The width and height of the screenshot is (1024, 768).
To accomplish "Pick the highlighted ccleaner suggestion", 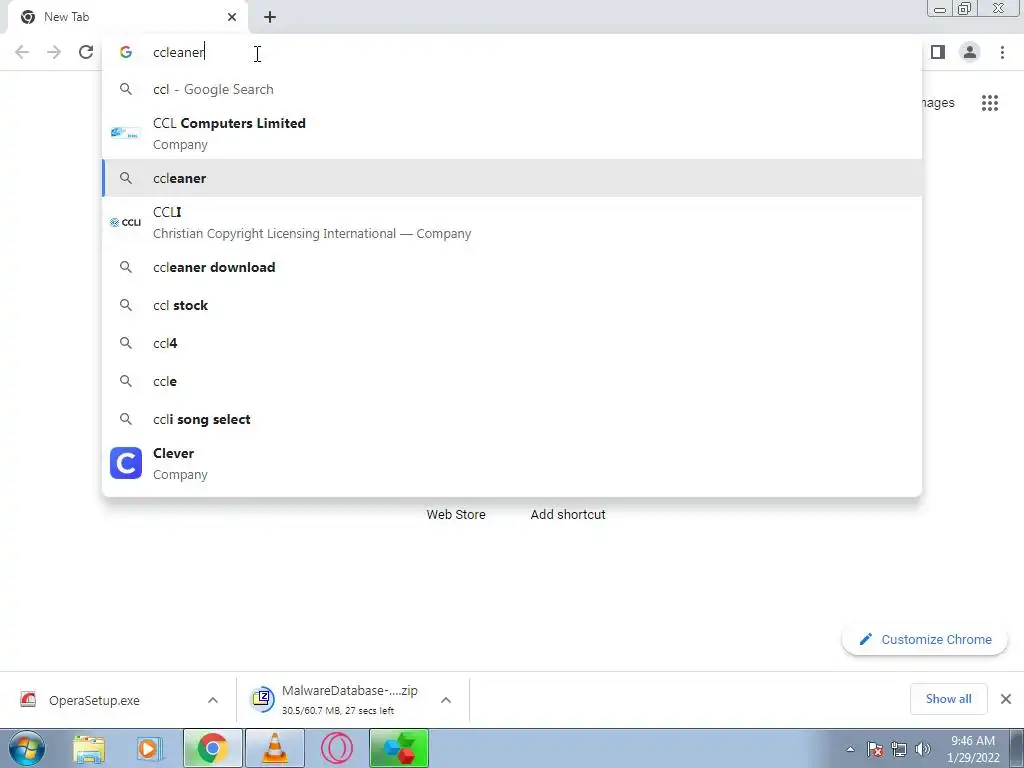I will click(512, 178).
